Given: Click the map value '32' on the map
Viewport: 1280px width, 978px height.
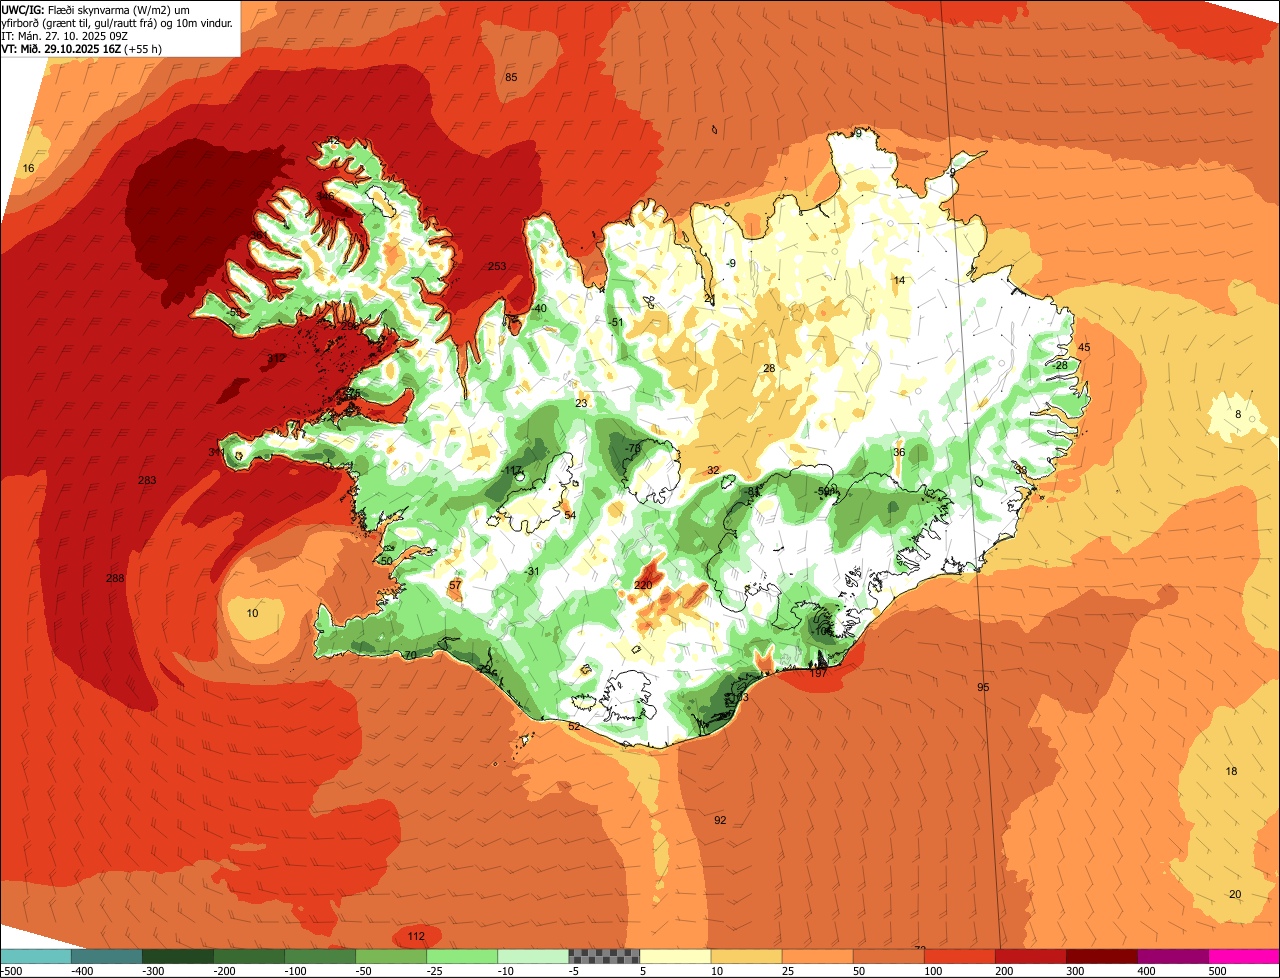Looking at the screenshot, I should tap(713, 470).
